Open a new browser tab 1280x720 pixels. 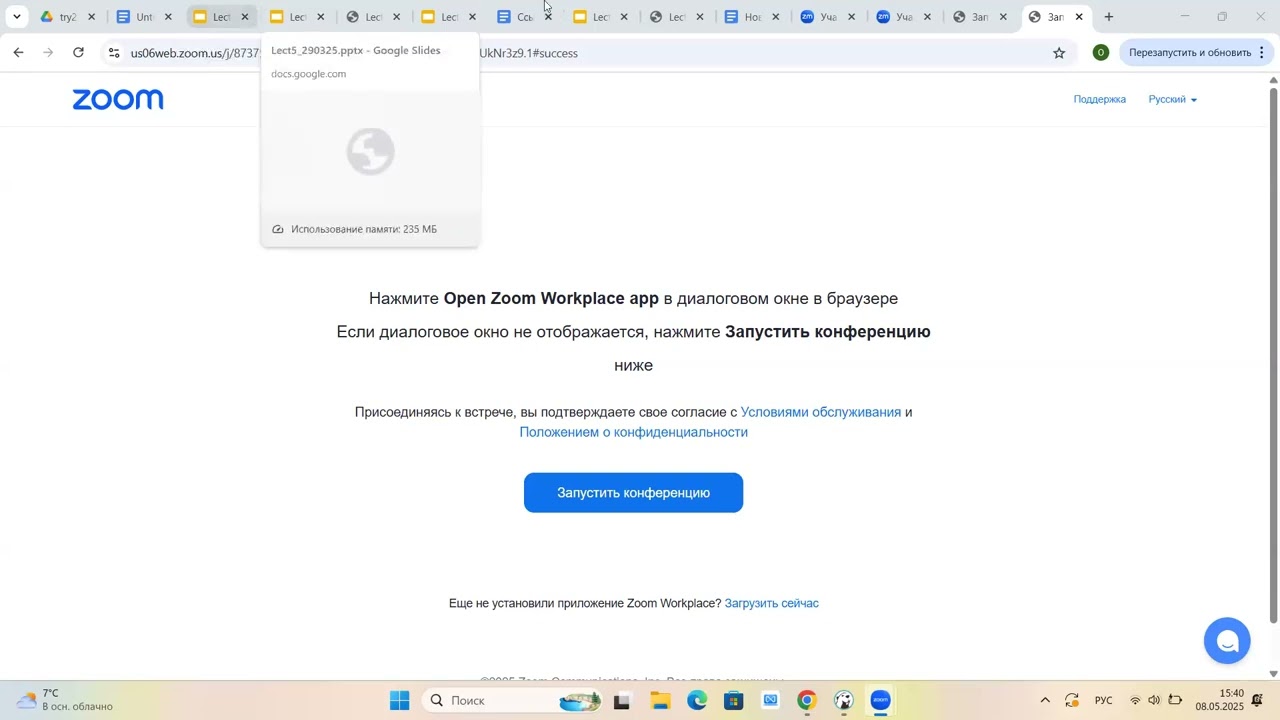tap(1109, 17)
